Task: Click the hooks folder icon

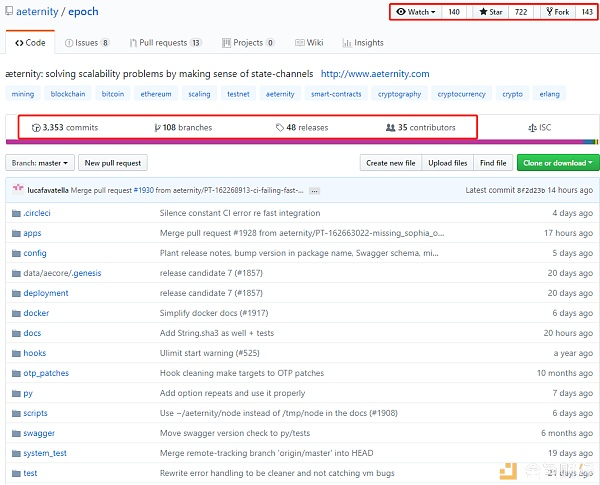Action: pos(16,353)
